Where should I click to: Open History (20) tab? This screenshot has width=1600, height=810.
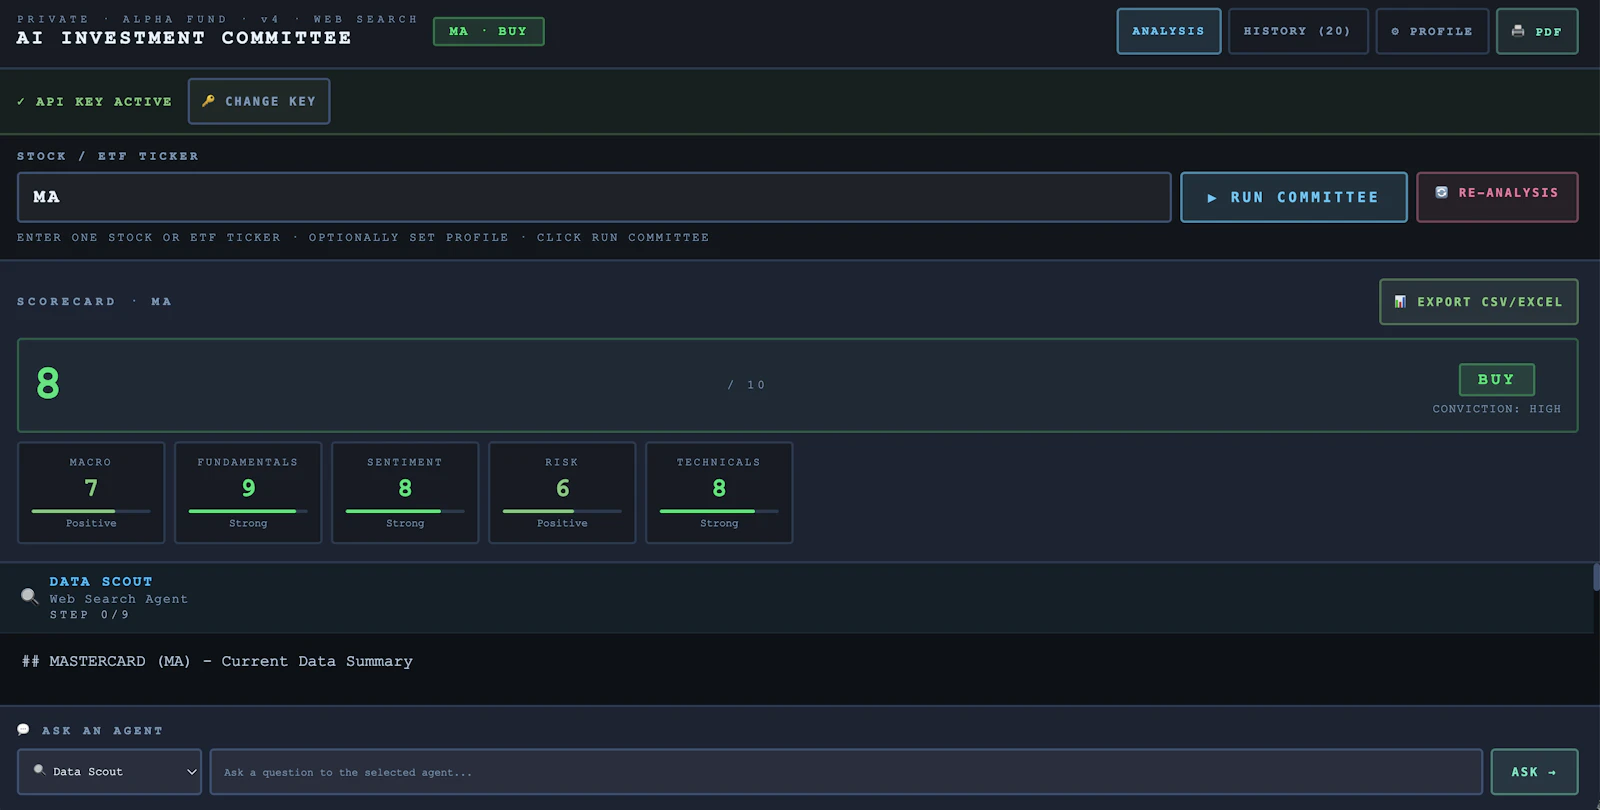[1297, 31]
